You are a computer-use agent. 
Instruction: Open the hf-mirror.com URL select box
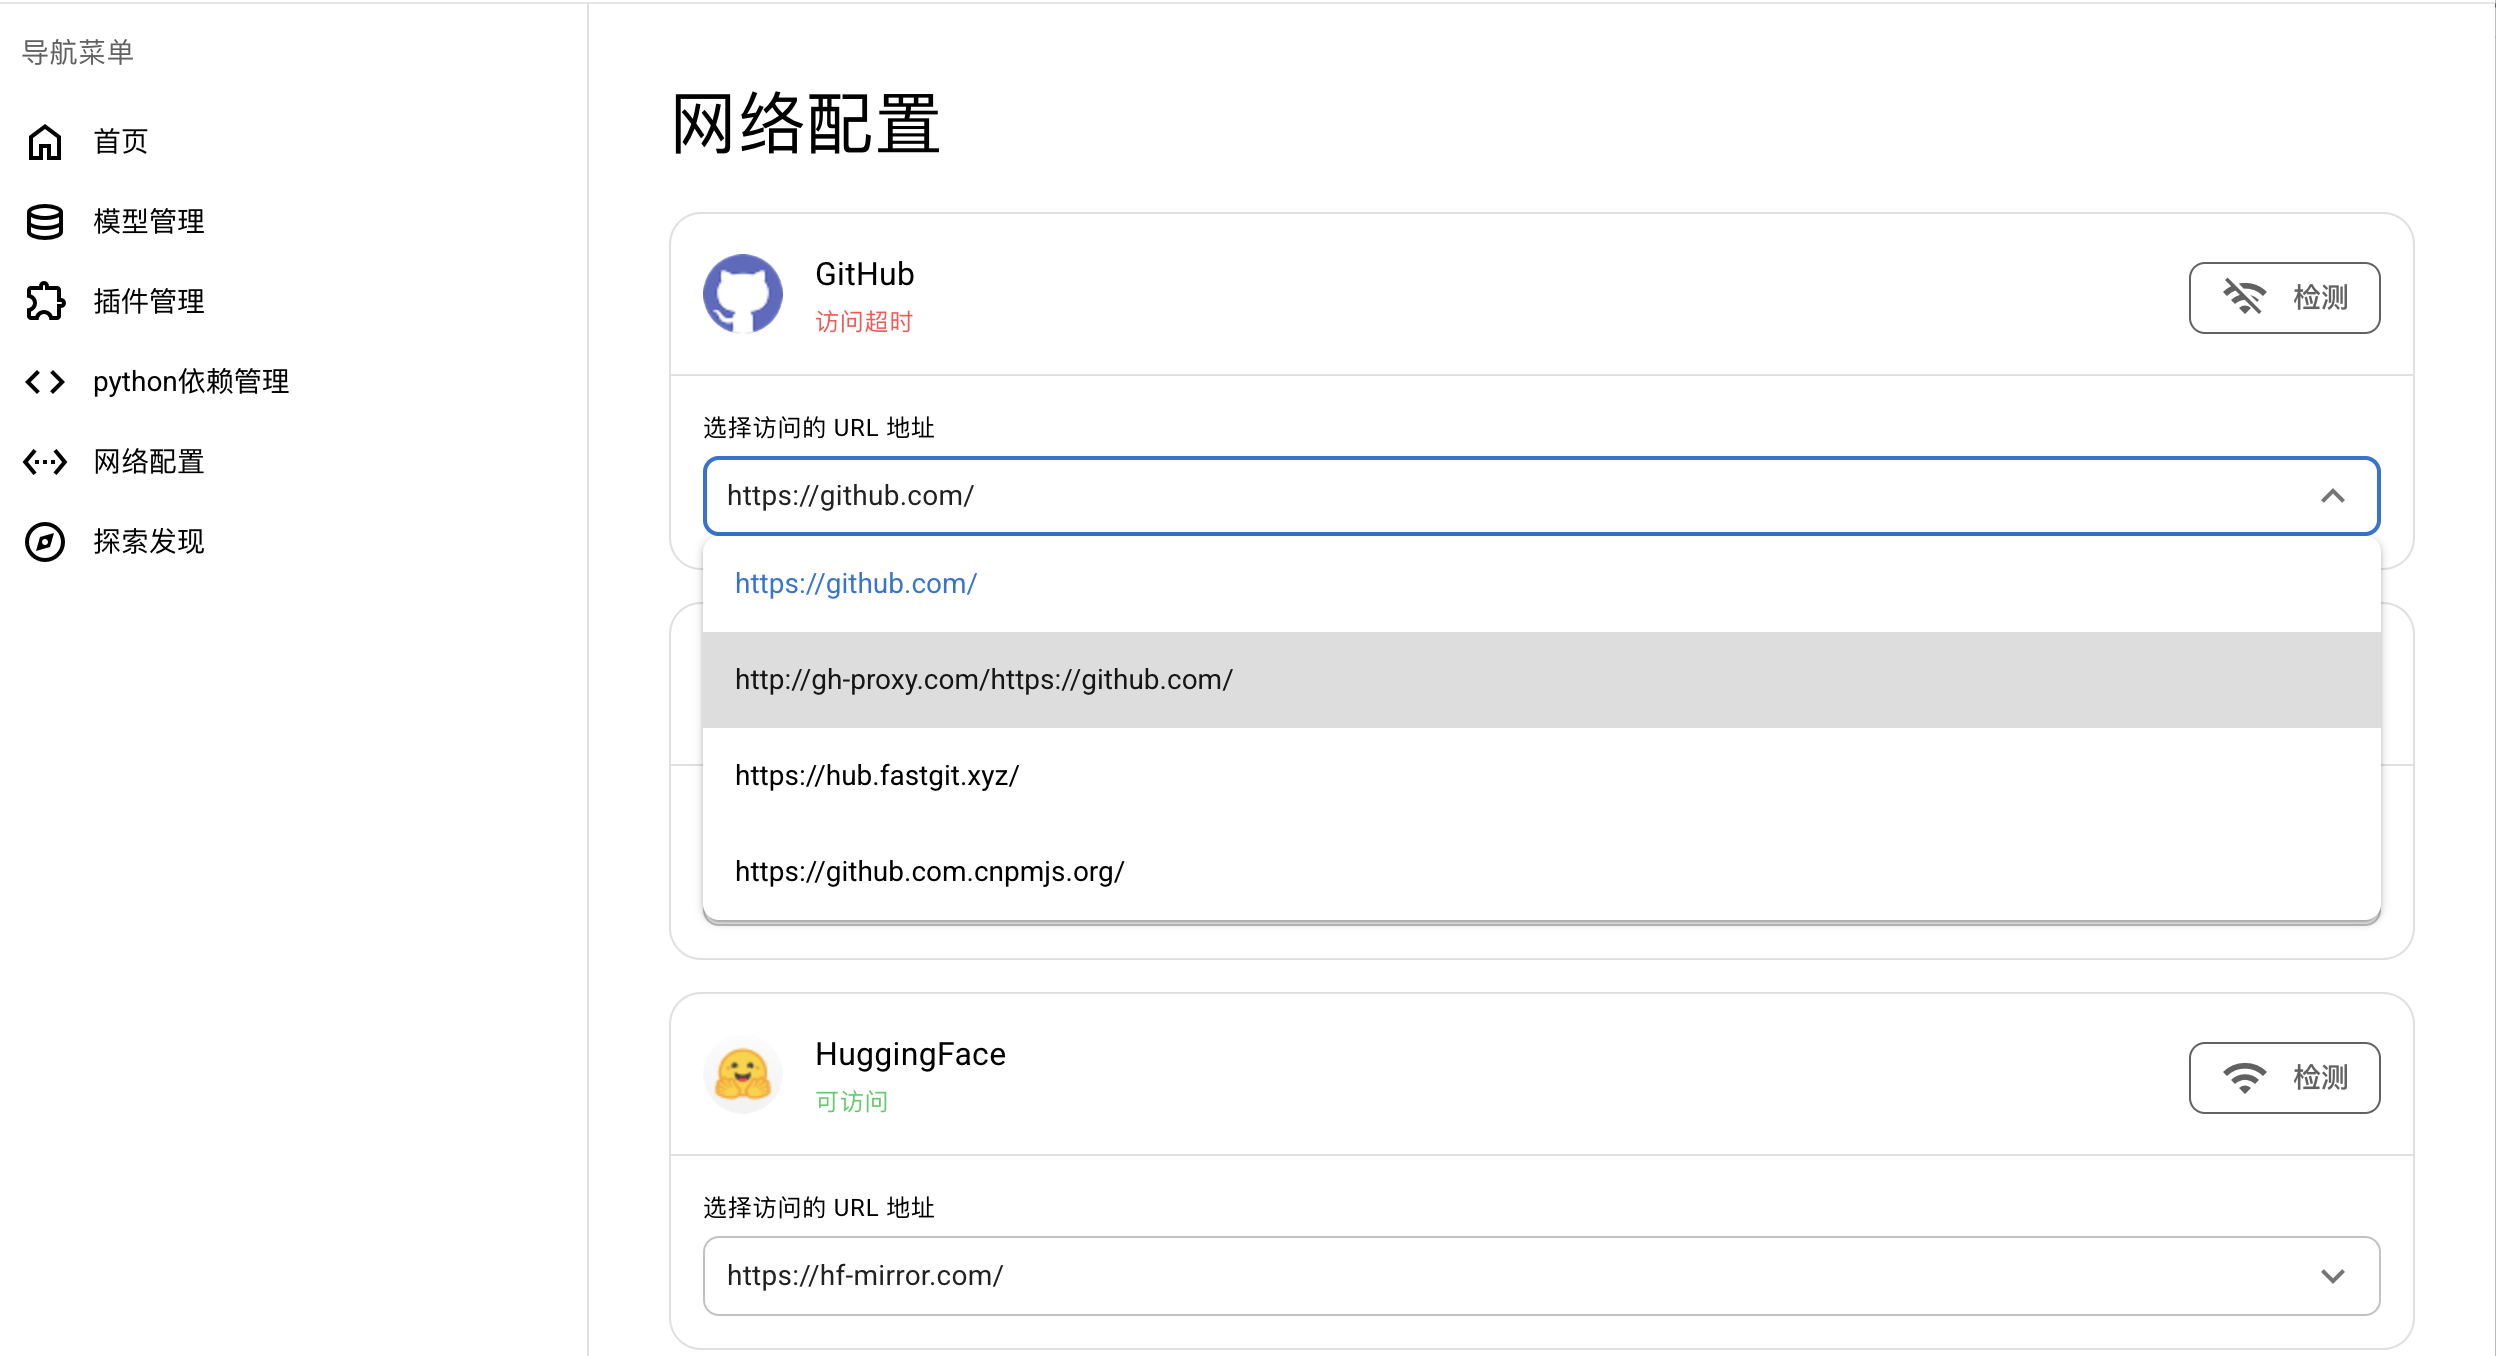coord(1541,1276)
